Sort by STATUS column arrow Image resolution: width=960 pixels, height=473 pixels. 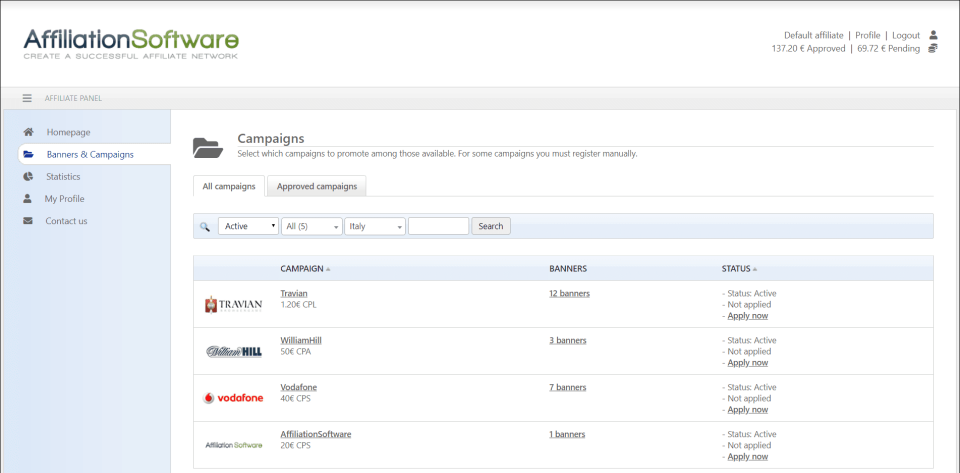[x=755, y=269]
